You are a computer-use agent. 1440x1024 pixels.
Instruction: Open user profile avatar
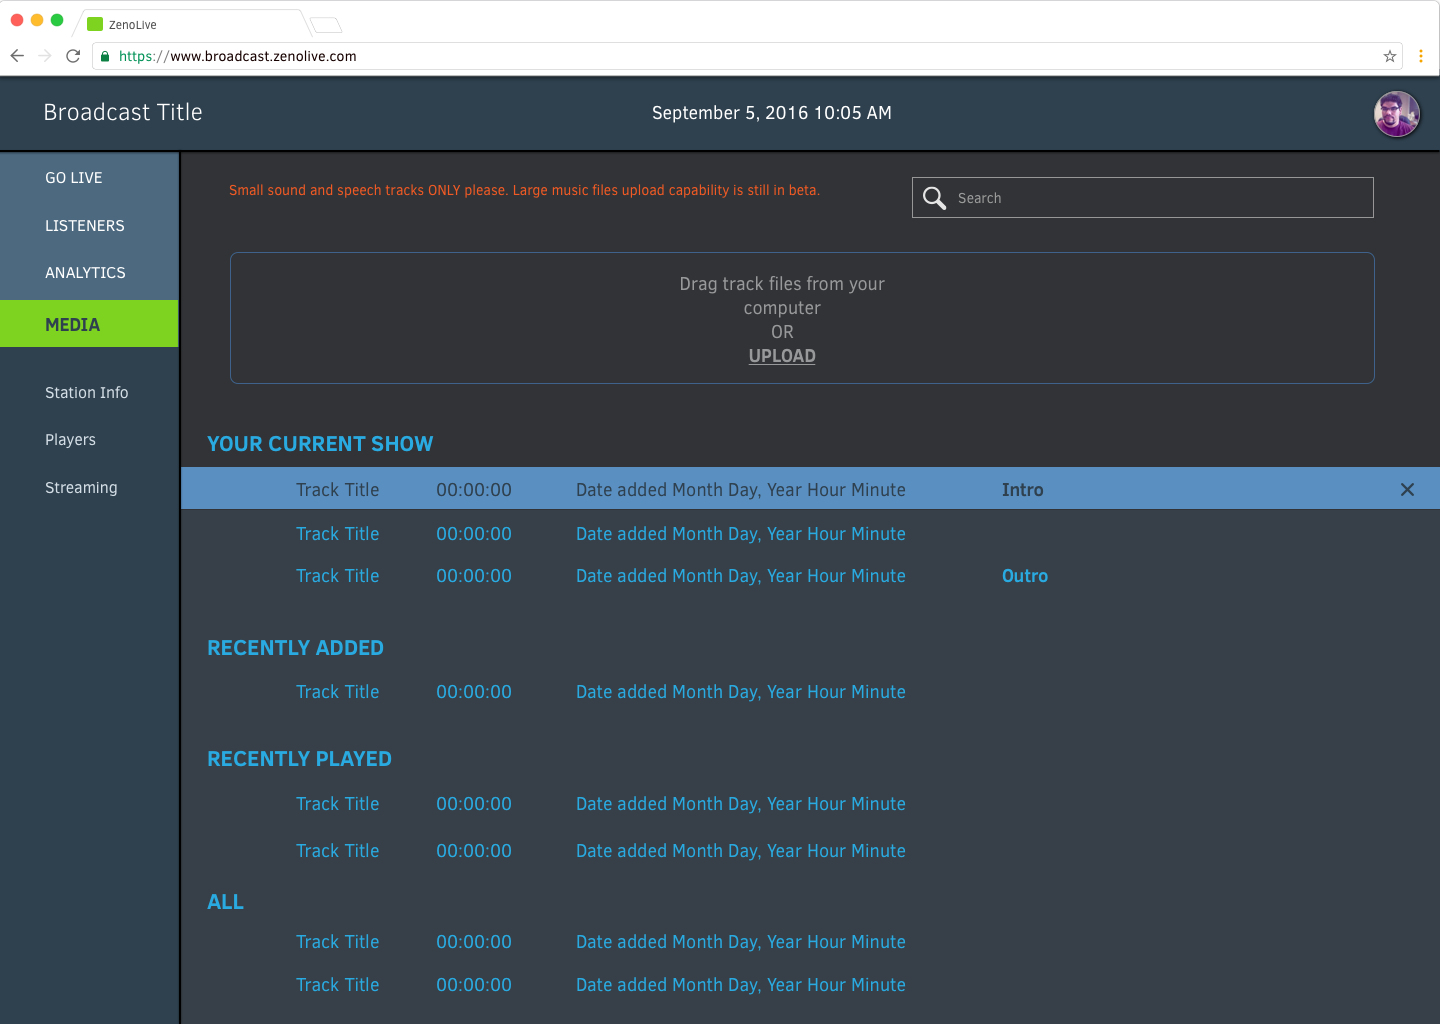[1397, 114]
